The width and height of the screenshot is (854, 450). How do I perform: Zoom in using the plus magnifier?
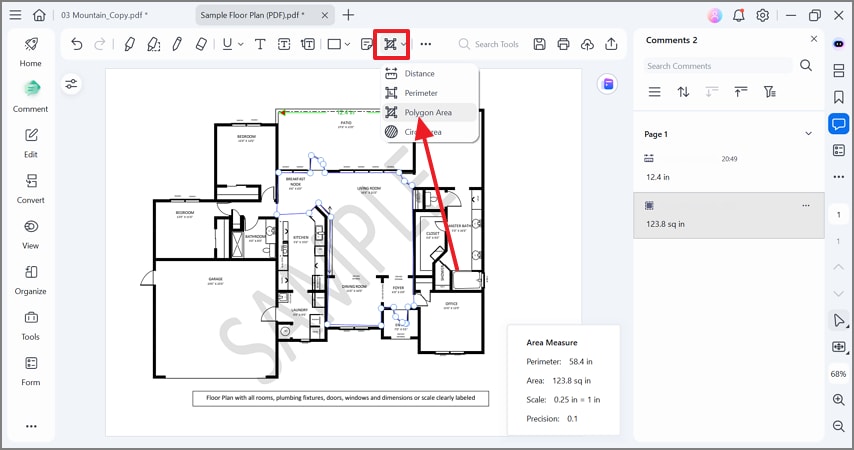point(839,399)
